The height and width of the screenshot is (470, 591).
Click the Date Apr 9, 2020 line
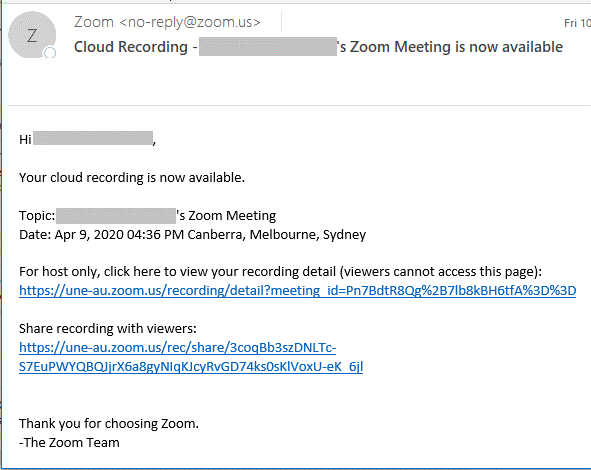(193, 234)
